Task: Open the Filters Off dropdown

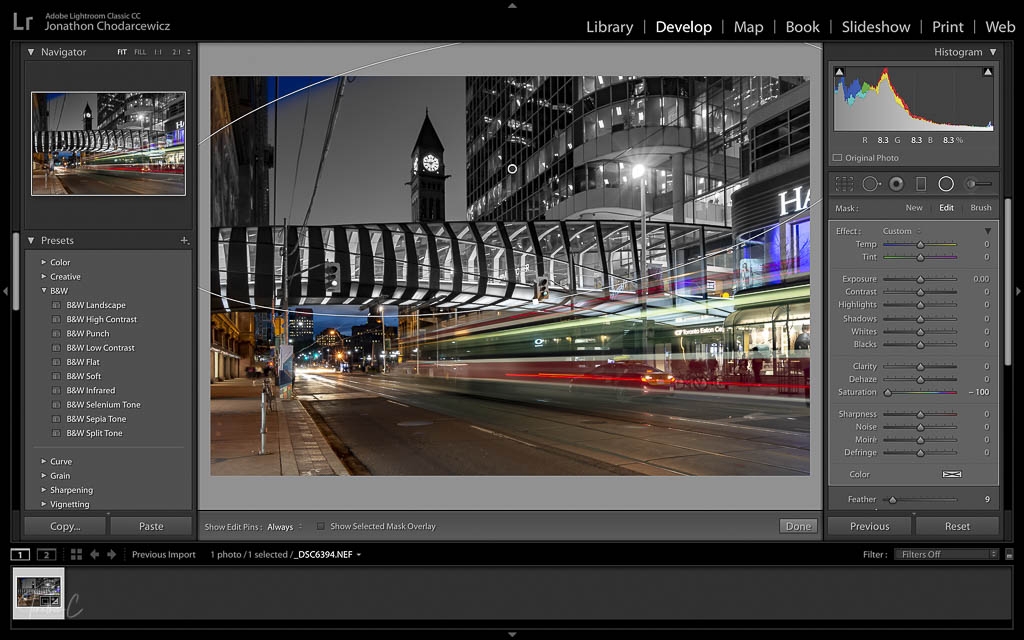Action: (948, 554)
